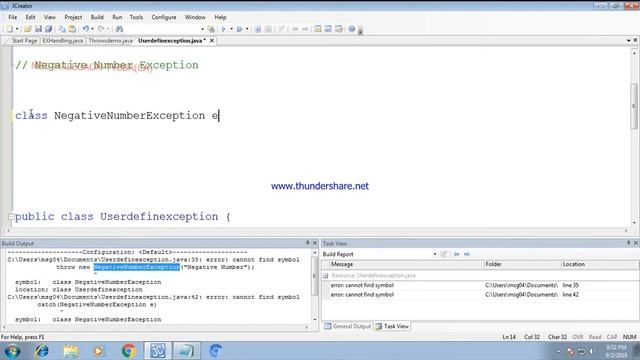Switch to the General Output tab

click(x=347, y=326)
